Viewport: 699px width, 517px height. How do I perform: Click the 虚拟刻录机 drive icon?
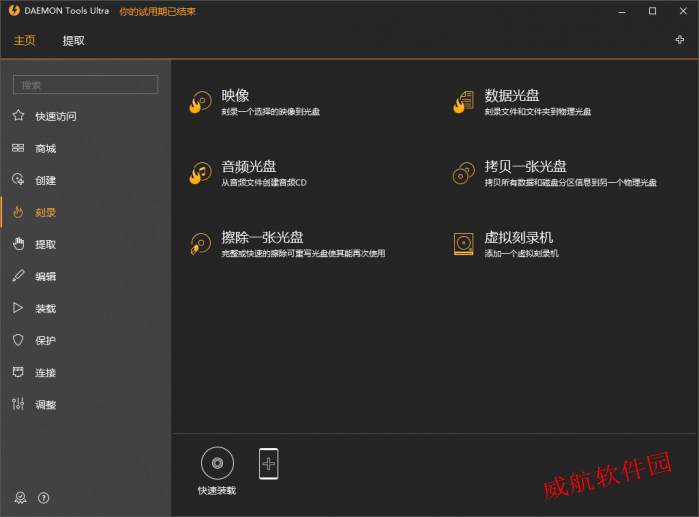pyautogui.click(x=464, y=244)
